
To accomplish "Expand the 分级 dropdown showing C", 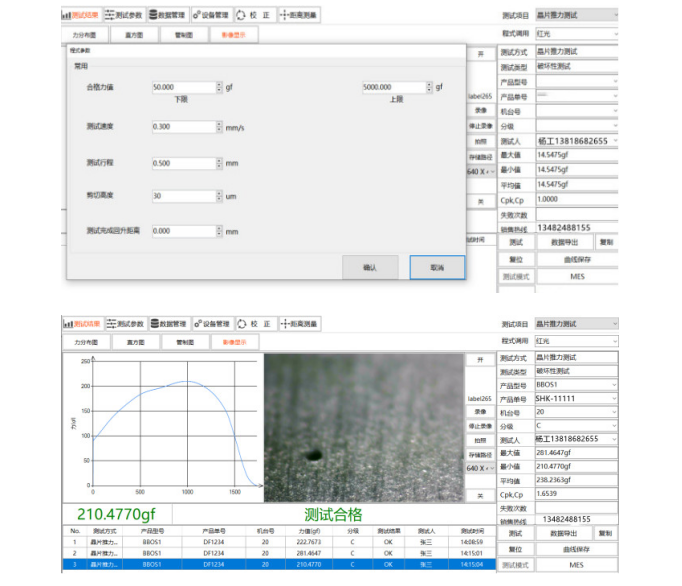I will coord(613,425).
